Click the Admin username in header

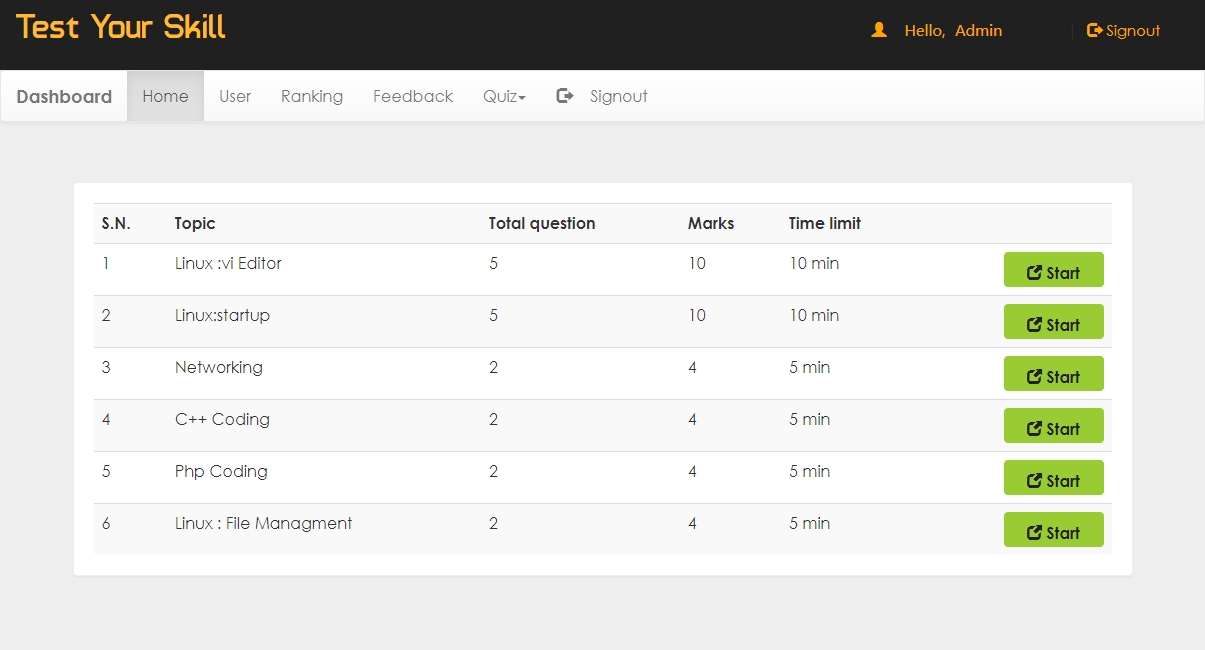(978, 31)
